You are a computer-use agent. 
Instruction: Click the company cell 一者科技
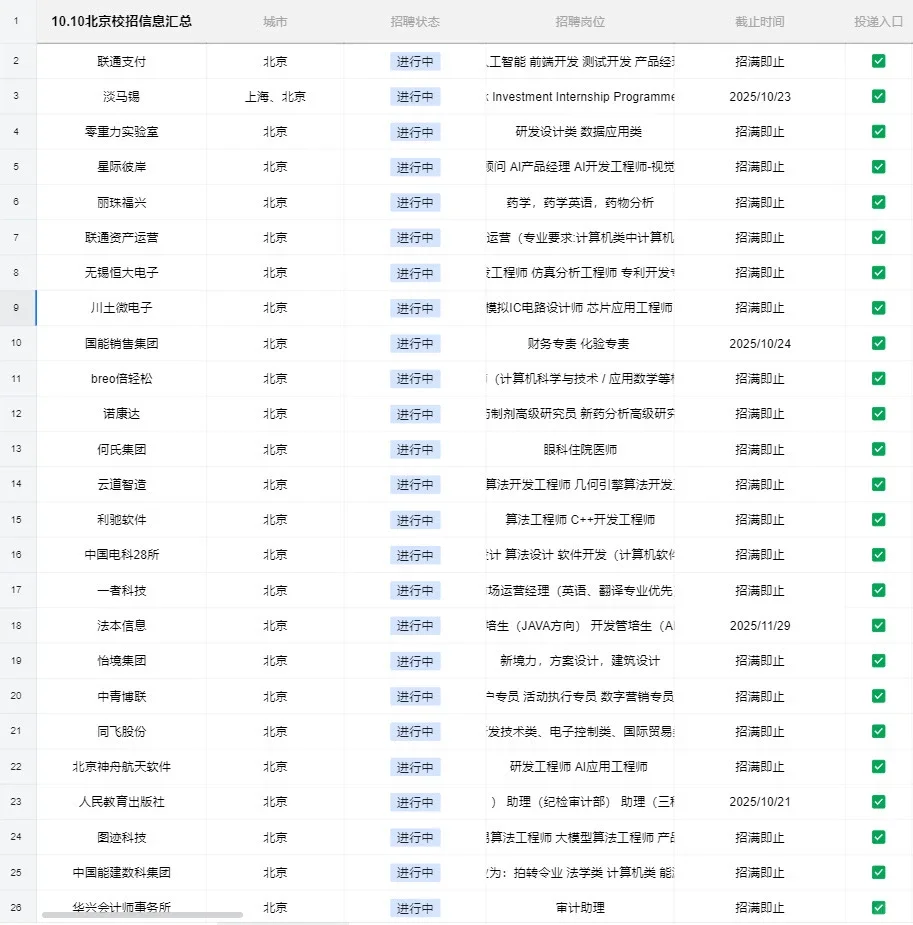[121, 591]
